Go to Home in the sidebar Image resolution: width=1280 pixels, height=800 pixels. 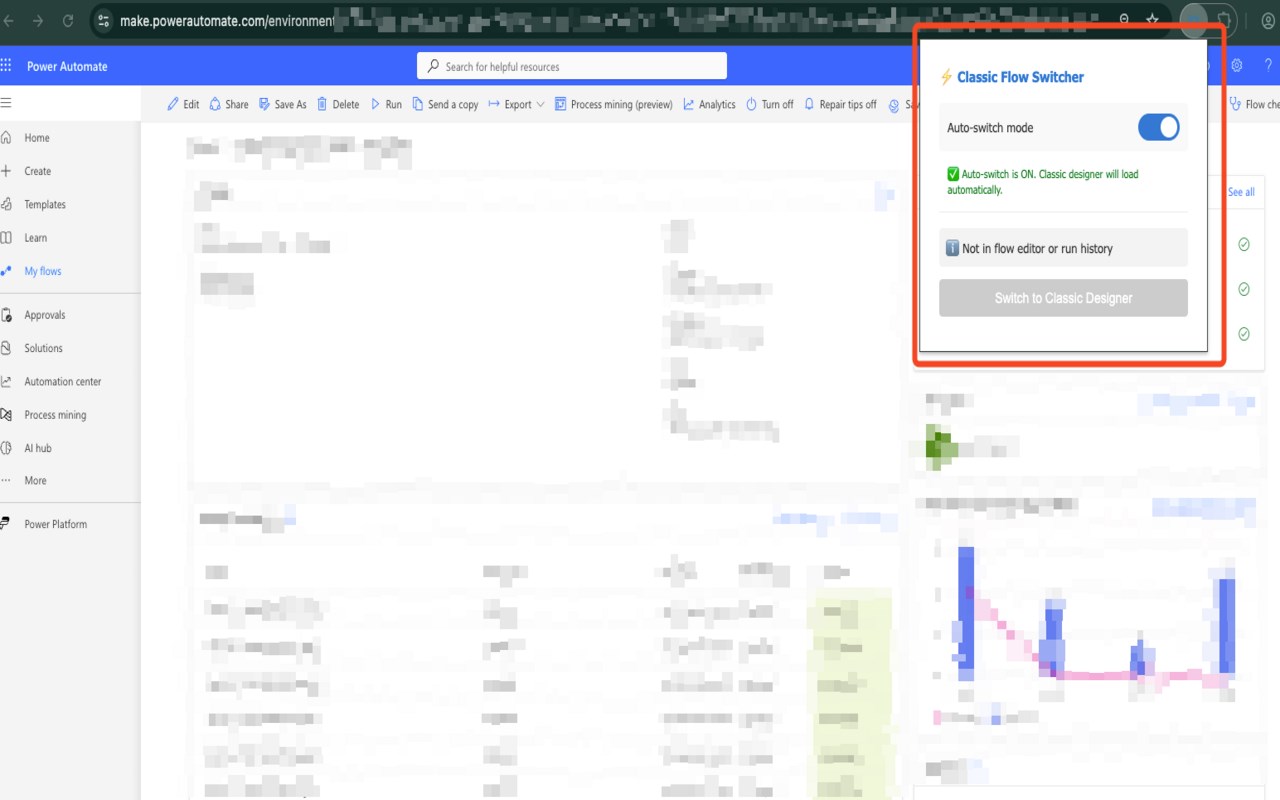(x=37, y=138)
